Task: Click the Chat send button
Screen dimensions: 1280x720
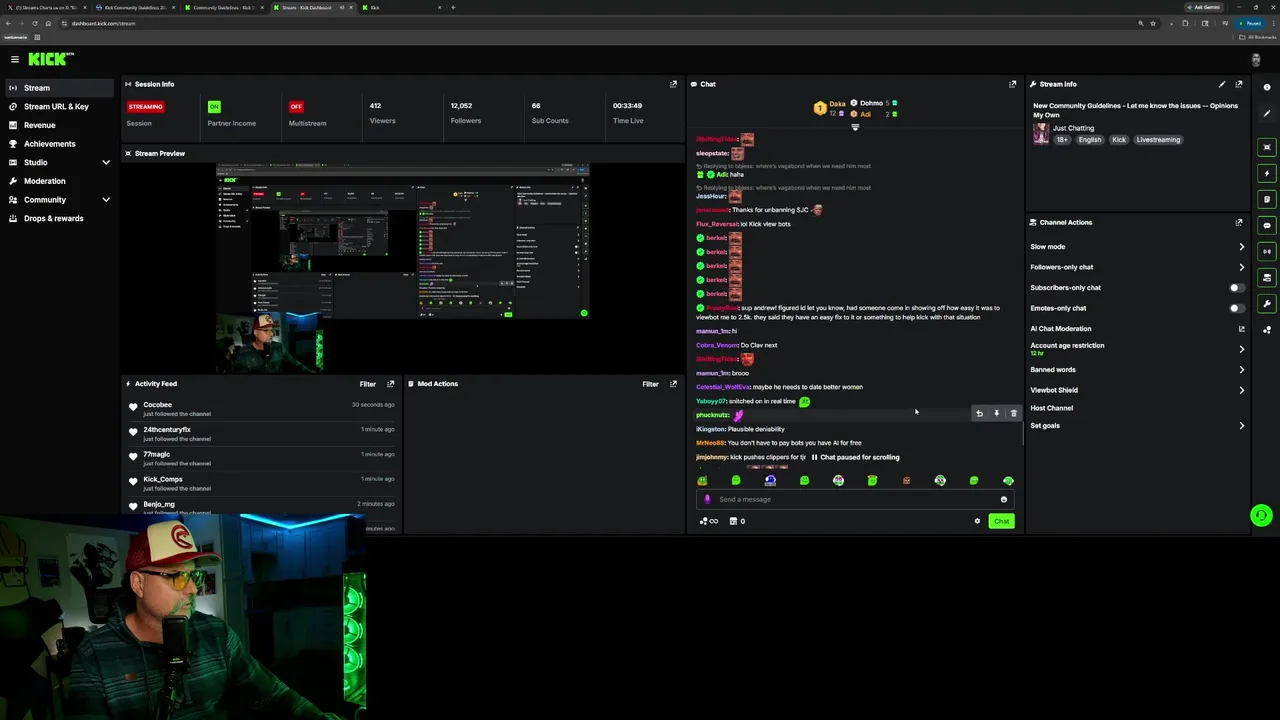Action: [x=1001, y=521]
